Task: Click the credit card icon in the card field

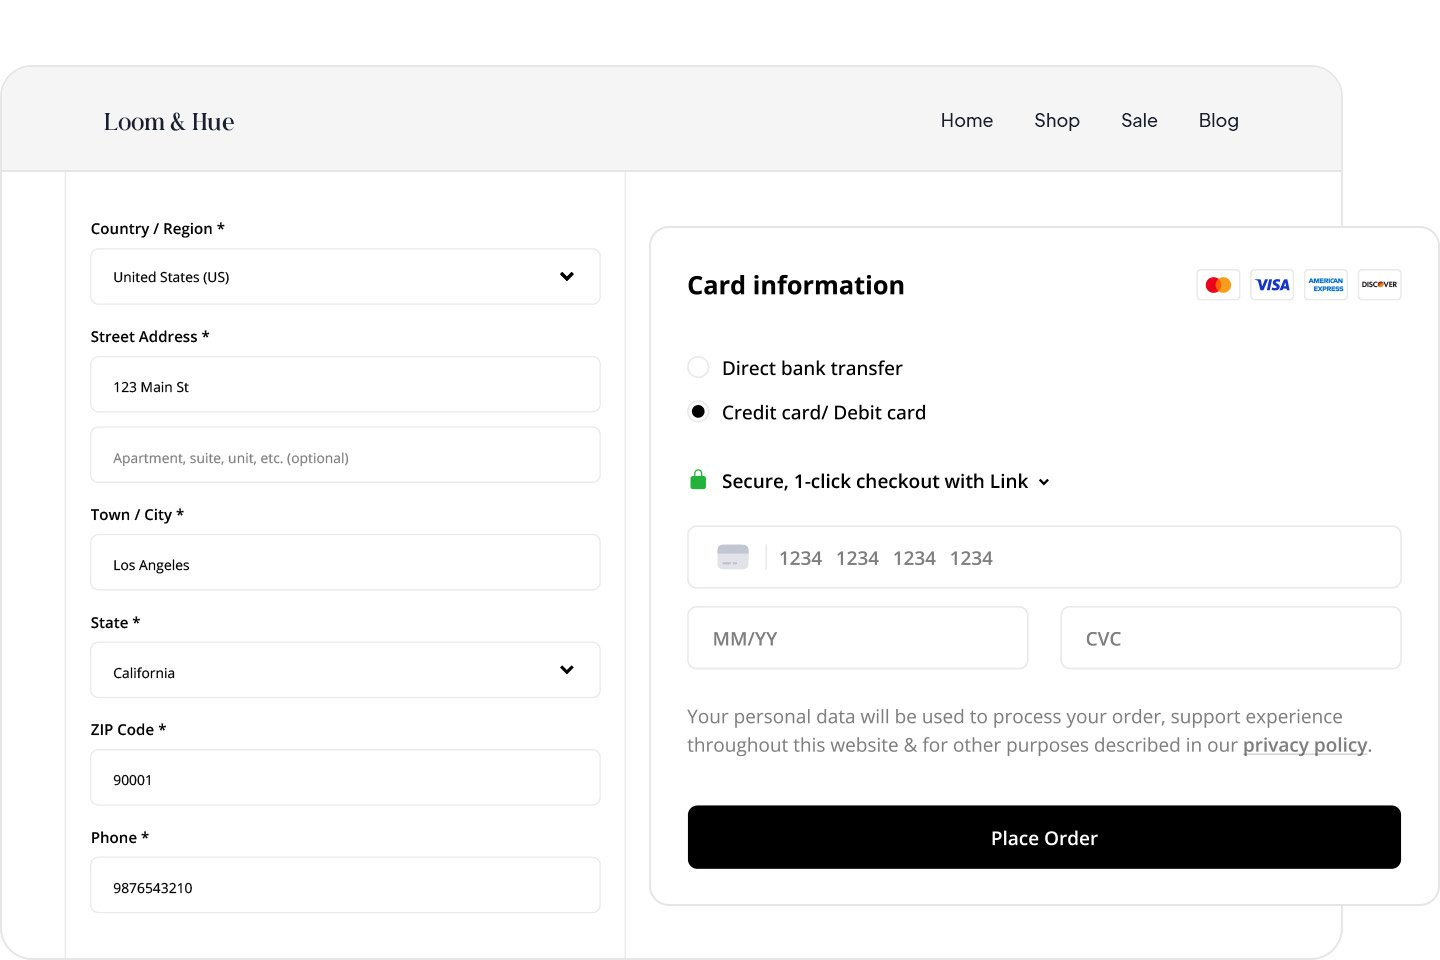Action: [x=732, y=557]
